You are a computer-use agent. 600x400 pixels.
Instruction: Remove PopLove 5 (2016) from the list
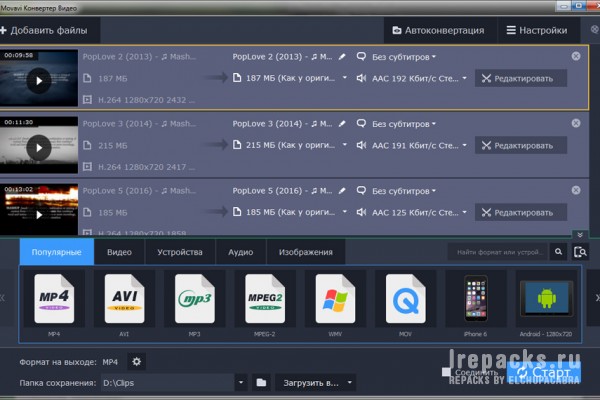[576, 190]
